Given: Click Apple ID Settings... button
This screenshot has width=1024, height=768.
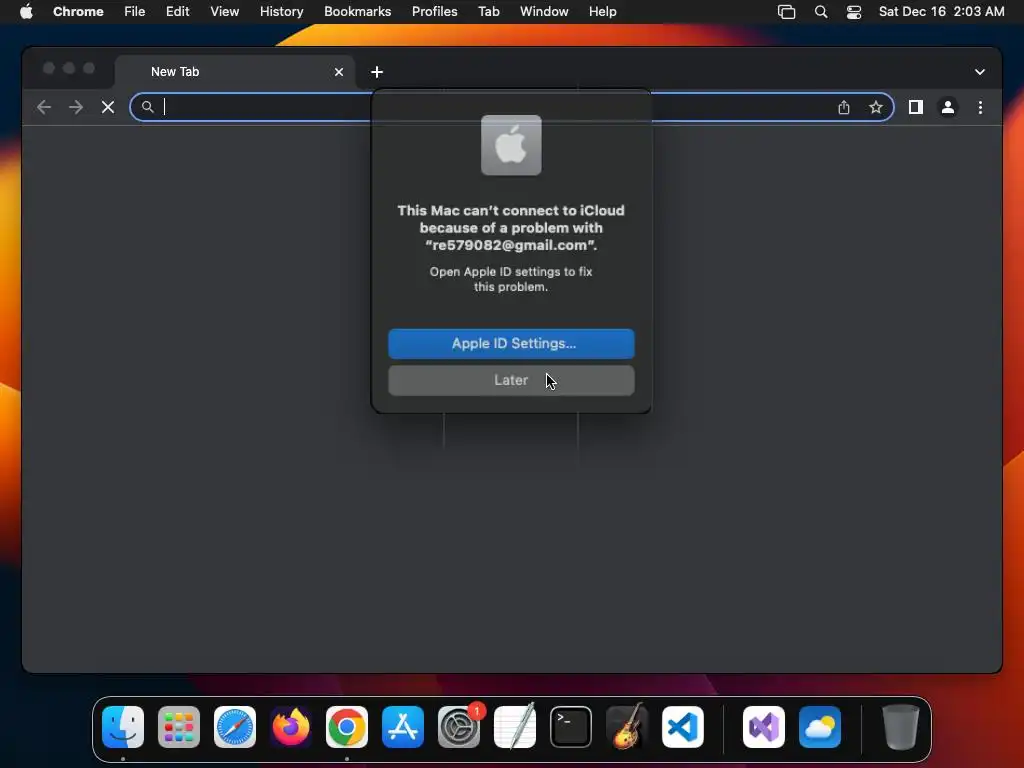Looking at the screenshot, I should pyautogui.click(x=511, y=344).
